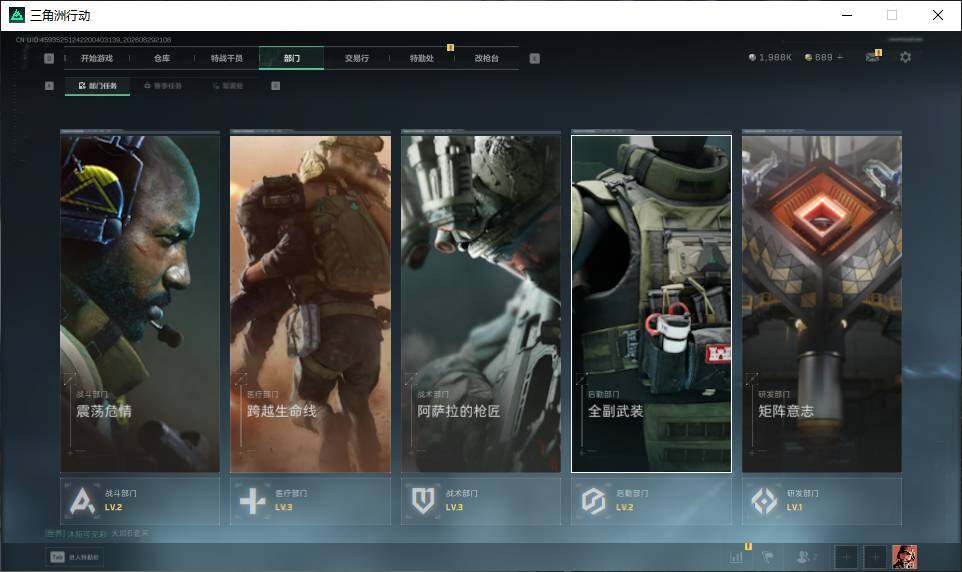
Task: Open the 开始游戏 tab
Action: pyautogui.click(x=97, y=58)
